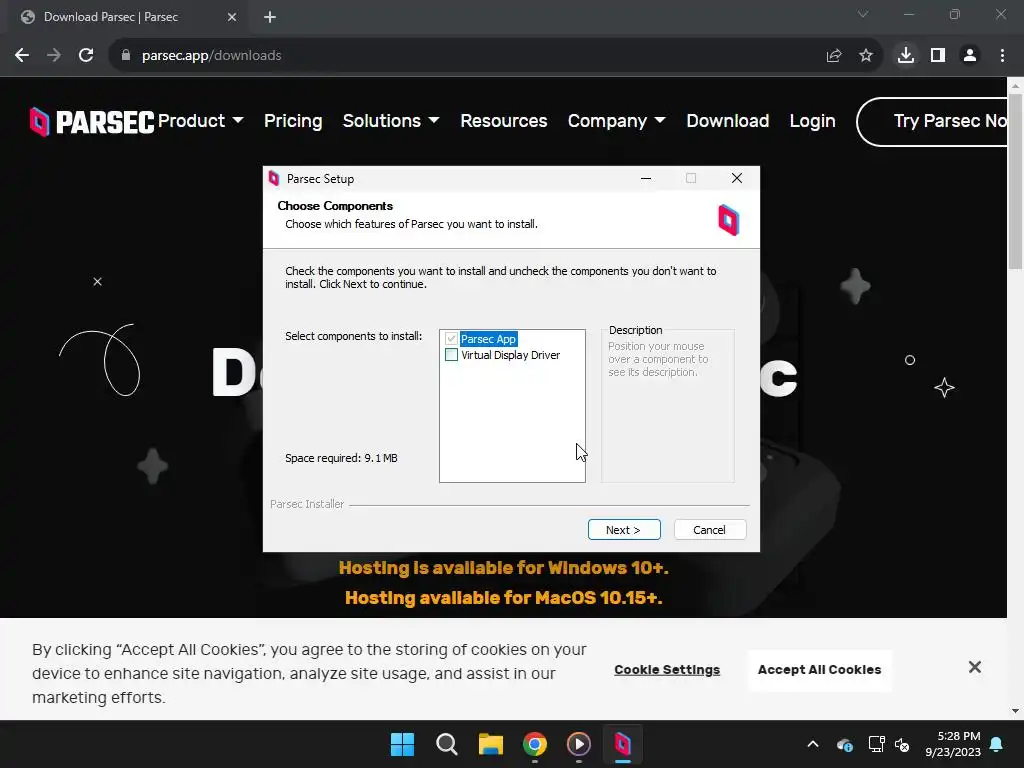Image resolution: width=1024 pixels, height=768 pixels.
Task: Open clock and calendar at 5:28 PM
Action: click(x=953, y=744)
